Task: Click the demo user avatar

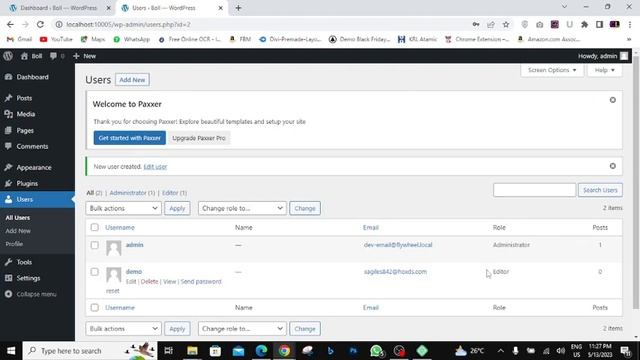Action: [x=113, y=275]
